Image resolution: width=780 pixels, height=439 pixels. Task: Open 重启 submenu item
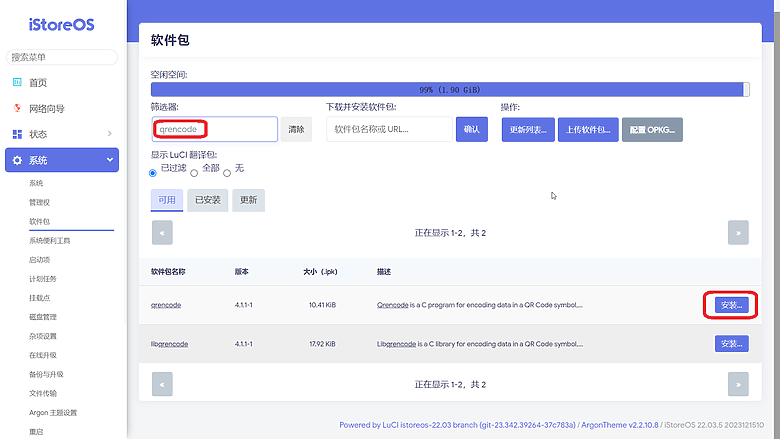coord(36,432)
